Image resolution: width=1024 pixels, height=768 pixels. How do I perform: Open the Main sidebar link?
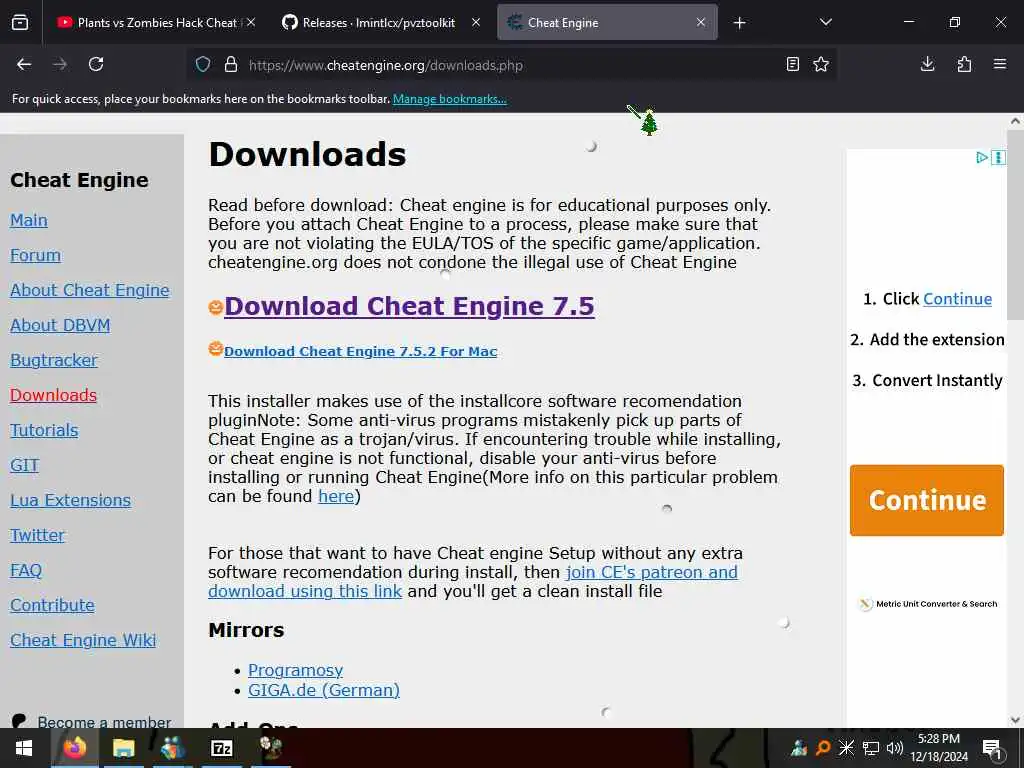[29, 220]
